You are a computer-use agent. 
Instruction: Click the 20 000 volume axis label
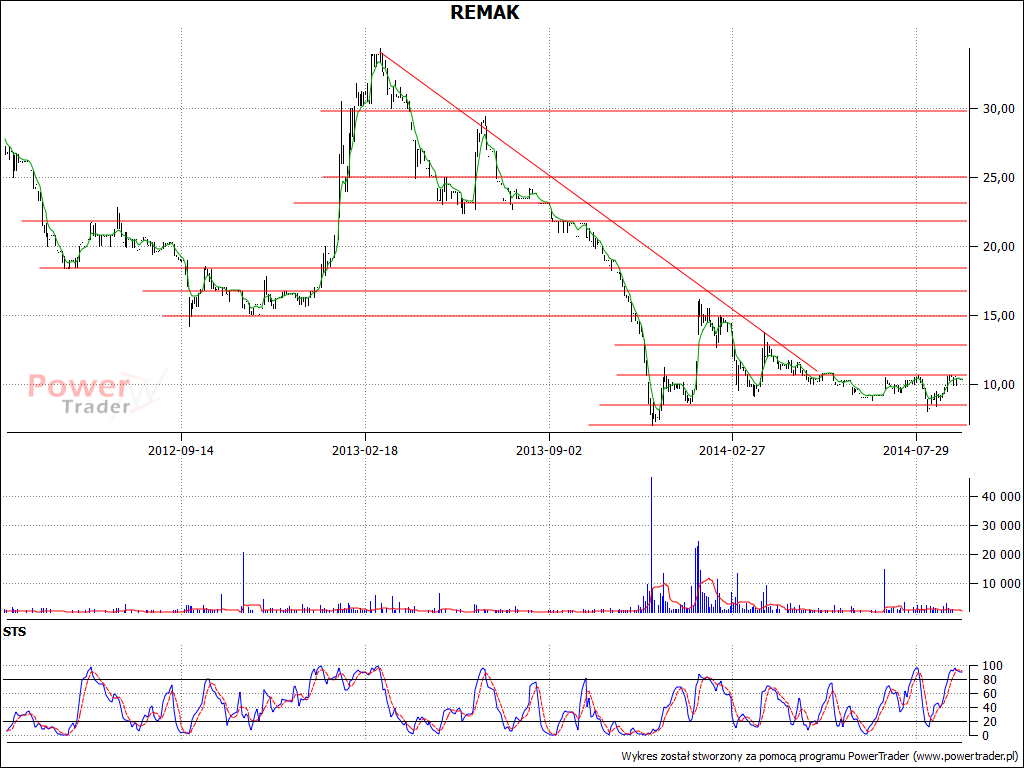tap(1001, 554)
